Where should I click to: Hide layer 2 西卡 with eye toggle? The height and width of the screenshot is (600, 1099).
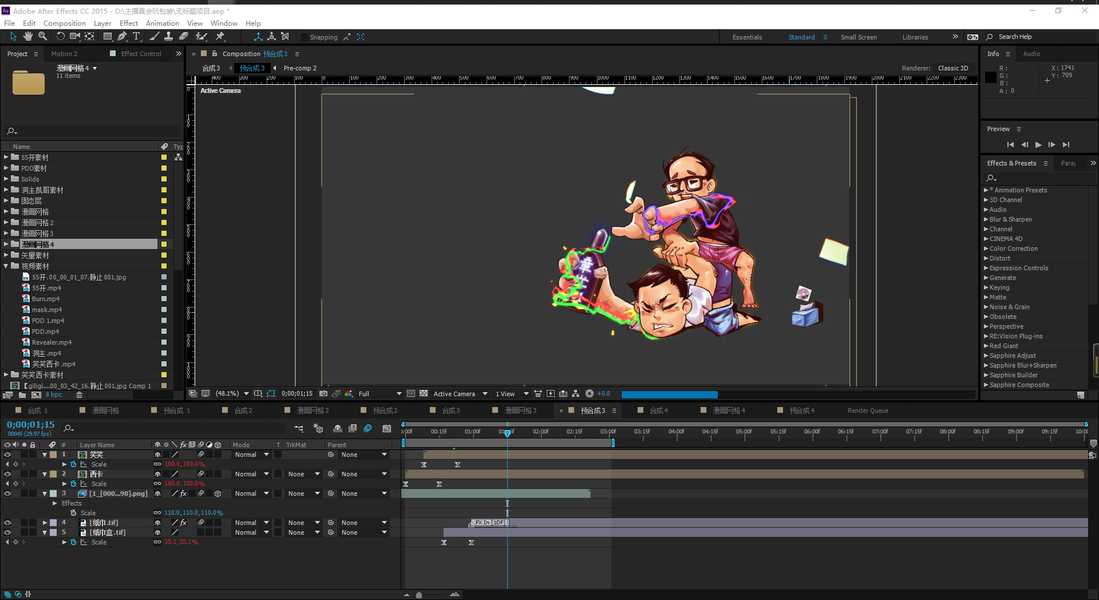[8, 475]
